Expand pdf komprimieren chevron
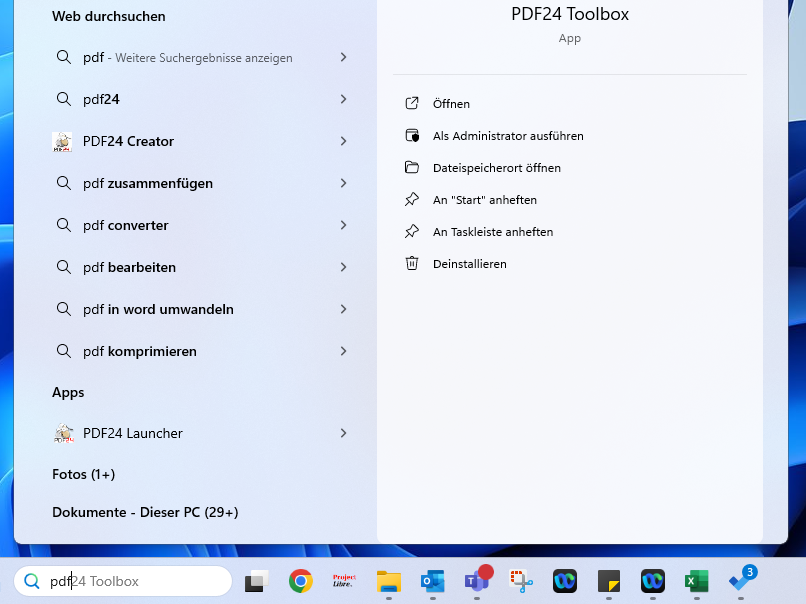The image size is (806, 604). [x=343, y=351]
